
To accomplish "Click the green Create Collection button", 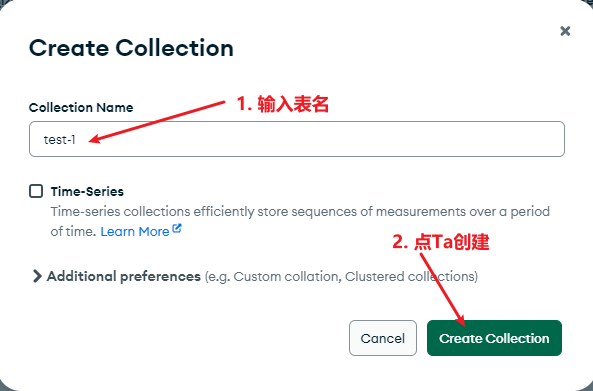I will tap(494, 338).
